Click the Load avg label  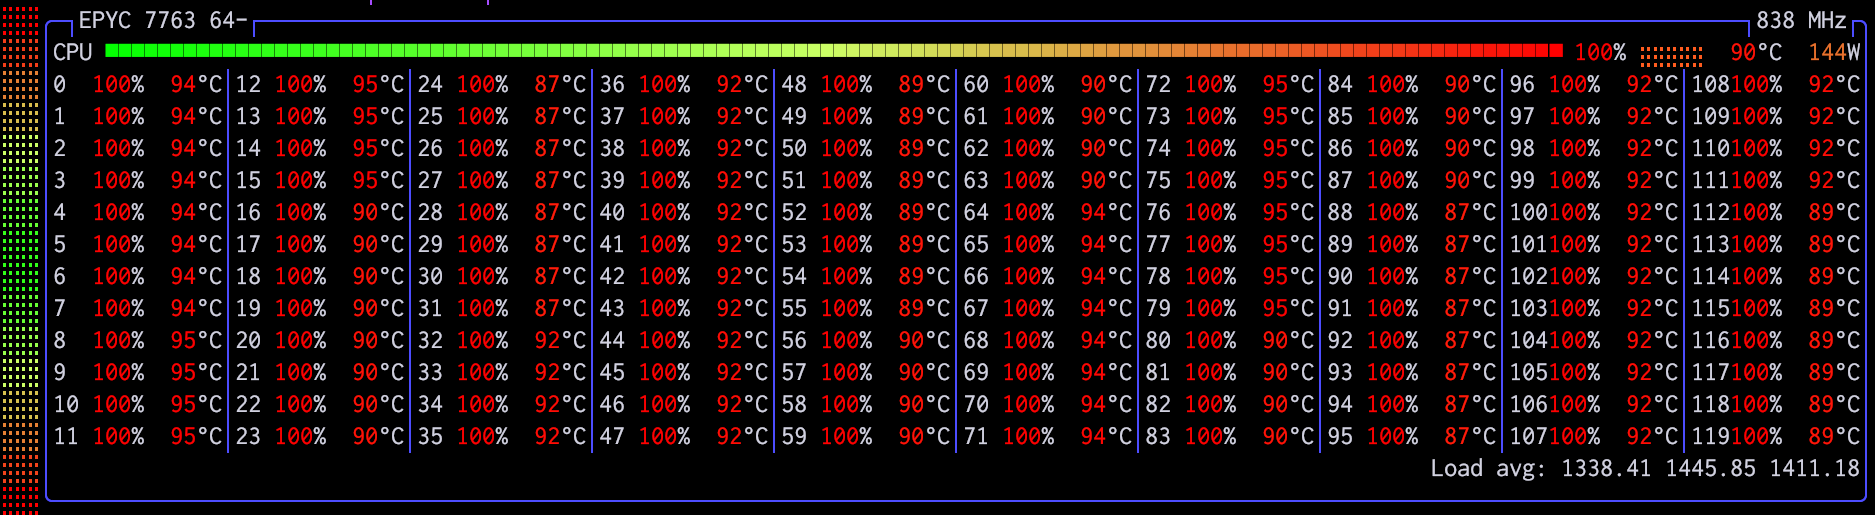[1489, 468]
